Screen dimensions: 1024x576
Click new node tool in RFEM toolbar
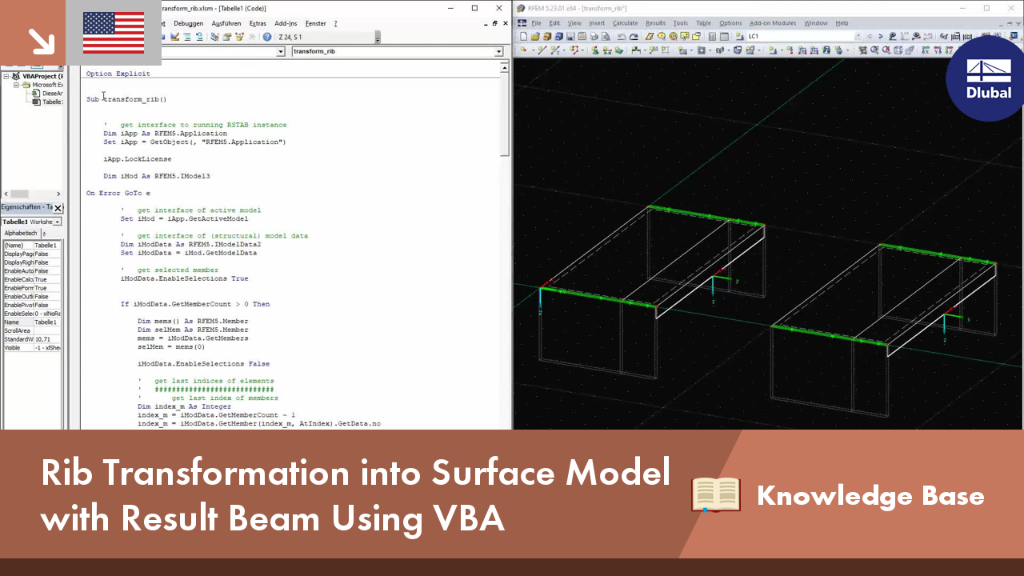[x=523, y=50]
